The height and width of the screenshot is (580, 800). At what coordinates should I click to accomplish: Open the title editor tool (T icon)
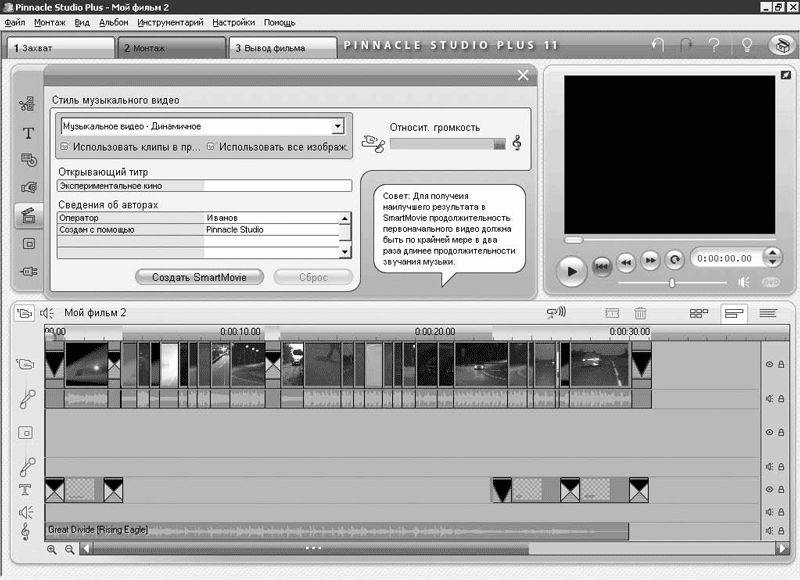pyautogui.click(x=28, y=132)
